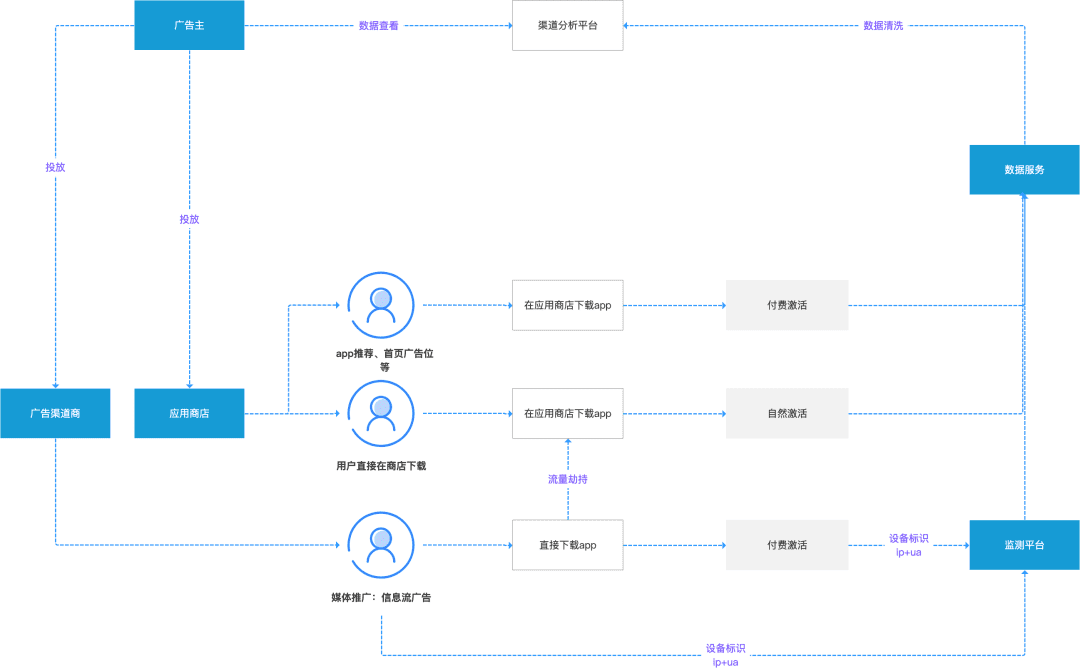Select the 投放 label below 广告主
Screen dimensions: 1080x671
click(189, 219)
